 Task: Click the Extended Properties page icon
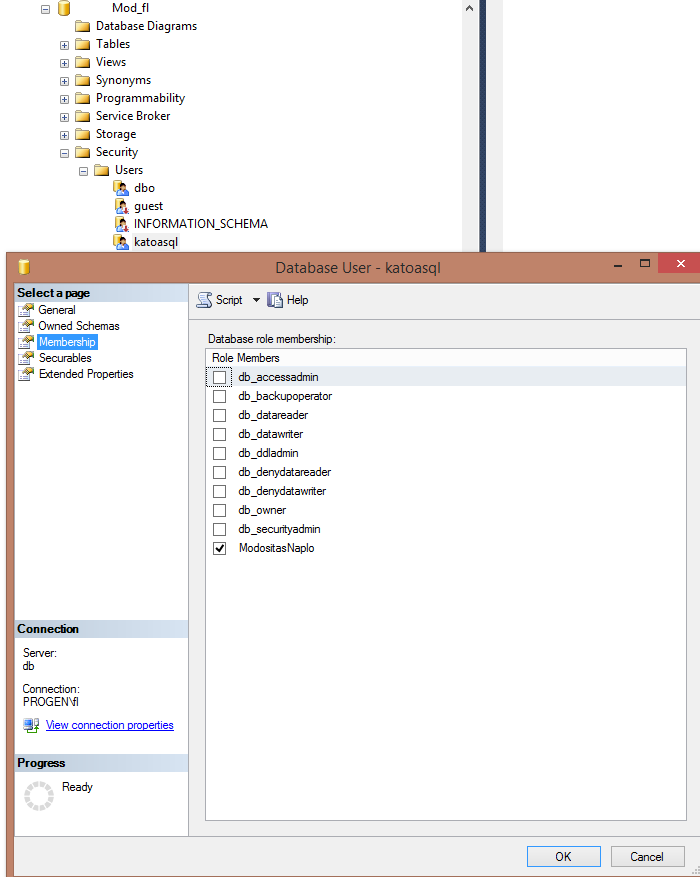(x=26, y=374)
